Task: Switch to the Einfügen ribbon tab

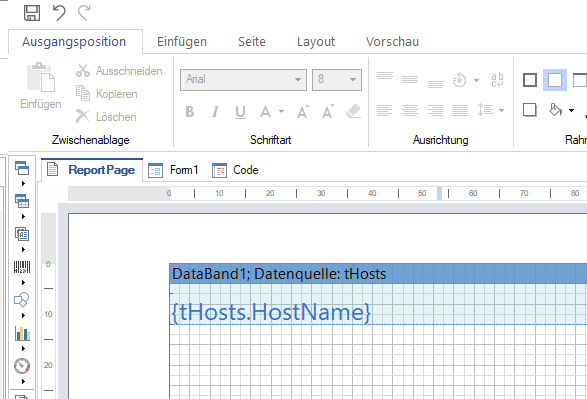Action: (182, 42)
